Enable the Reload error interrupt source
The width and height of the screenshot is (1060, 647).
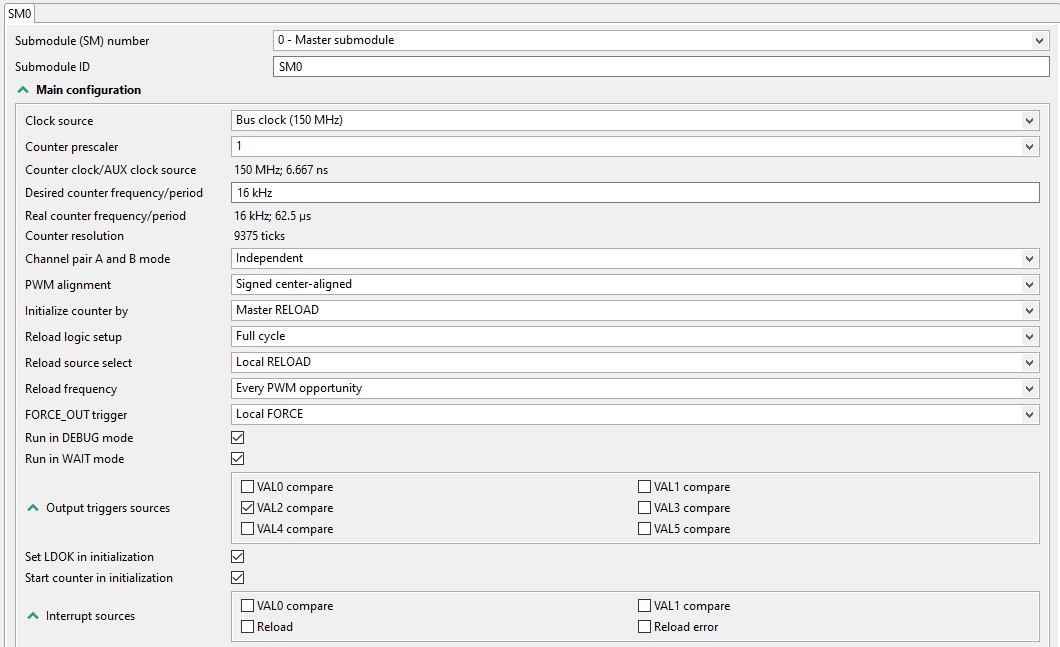pyautogui.click(x=645, y=627)
